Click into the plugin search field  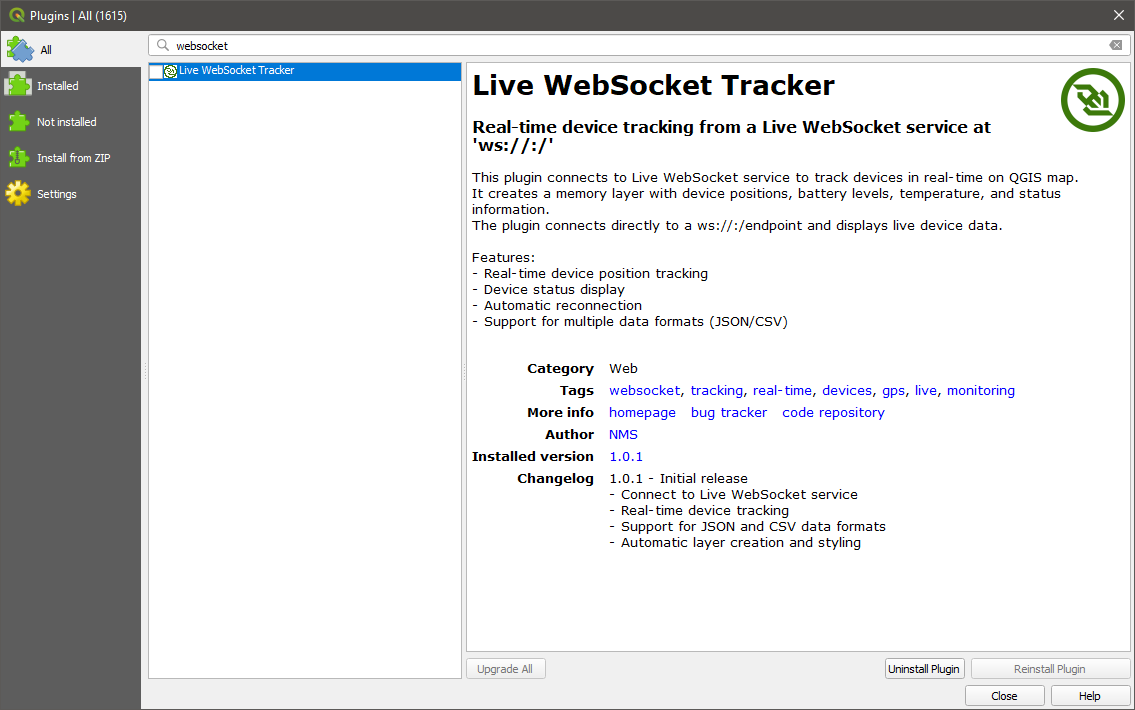point(637,46)
